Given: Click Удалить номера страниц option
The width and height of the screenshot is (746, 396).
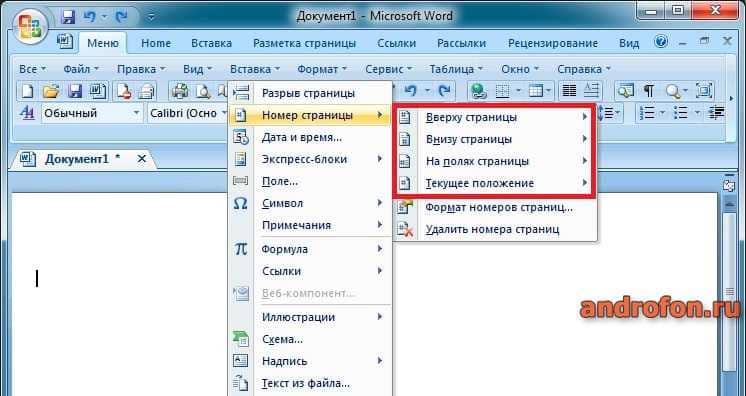Looking at the screenshot, I should (495, 229).
